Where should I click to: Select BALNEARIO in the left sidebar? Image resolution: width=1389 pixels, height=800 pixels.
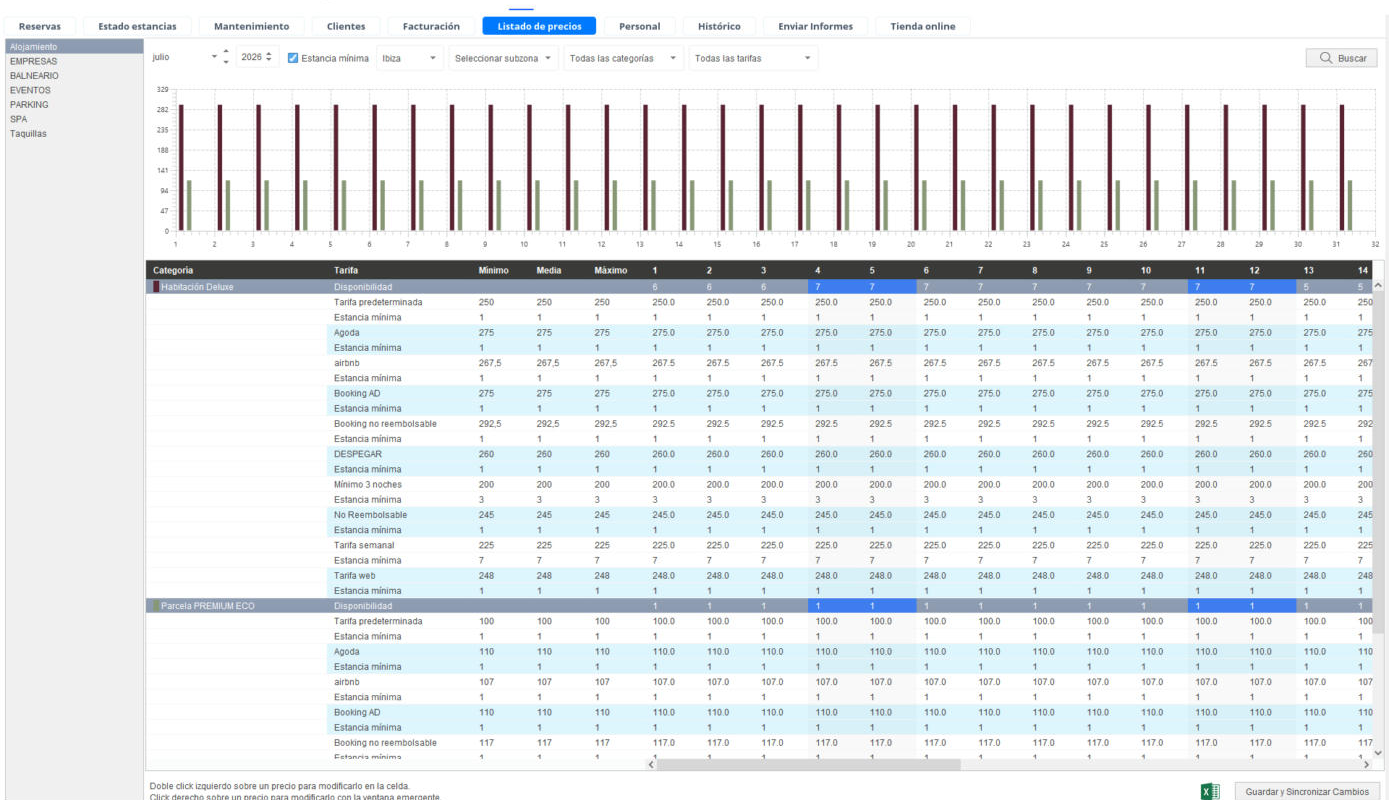(34, 76)
